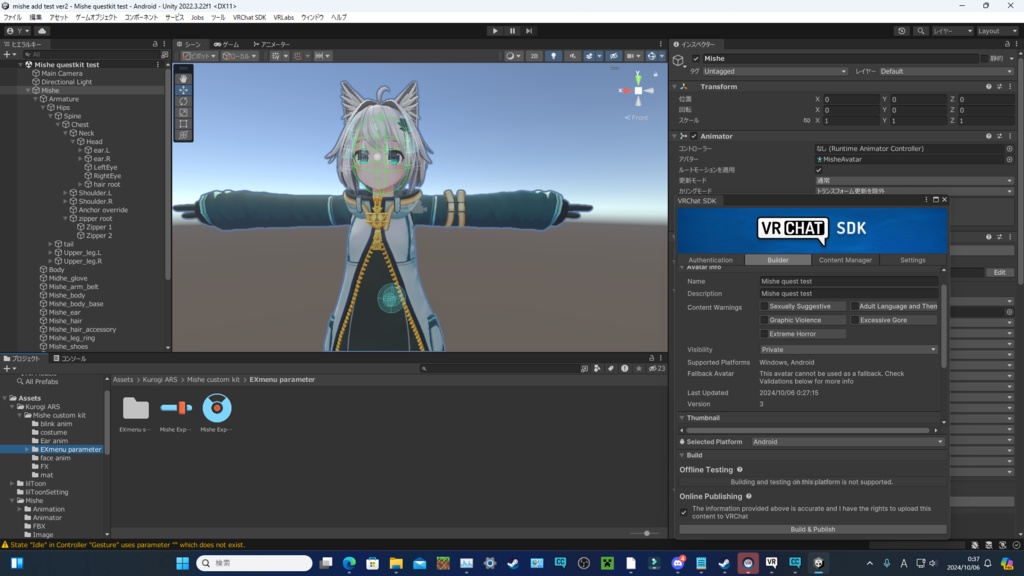The image size is (1024, 576).
Task: Click the Build & Publish button
Action: (812, 530)
